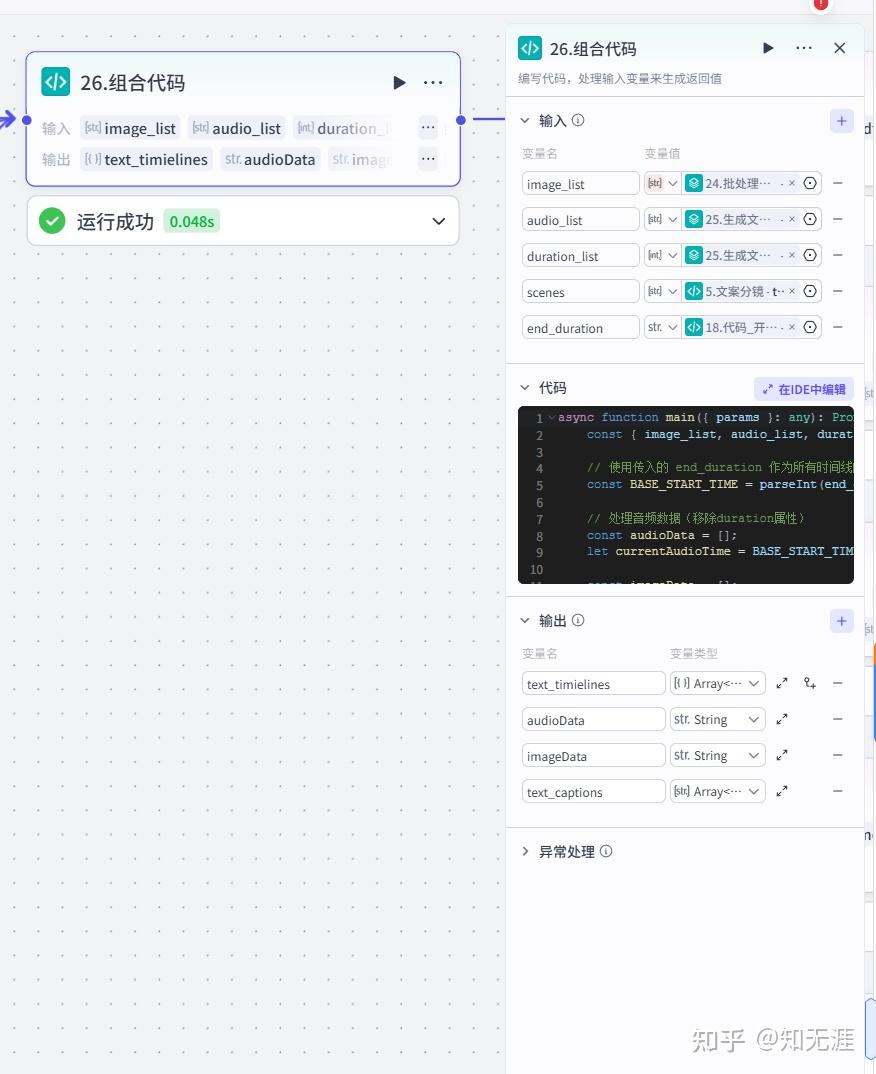Image resolution: width=876 pixels, height=1074 pixels.
Task: Clear the duration_list reference value
Action: (x=792, y=255)
